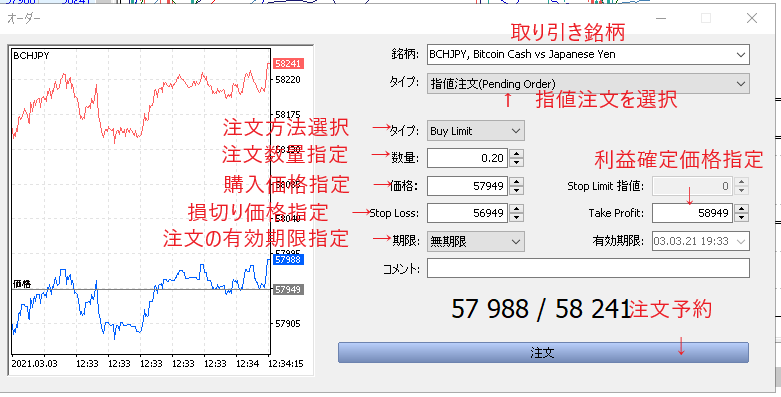Image resolution: width=781 pixels, height=397 pixels.
Task: Expand the 期限 無期限 expiration dropdown
Action: coord(476,242)
